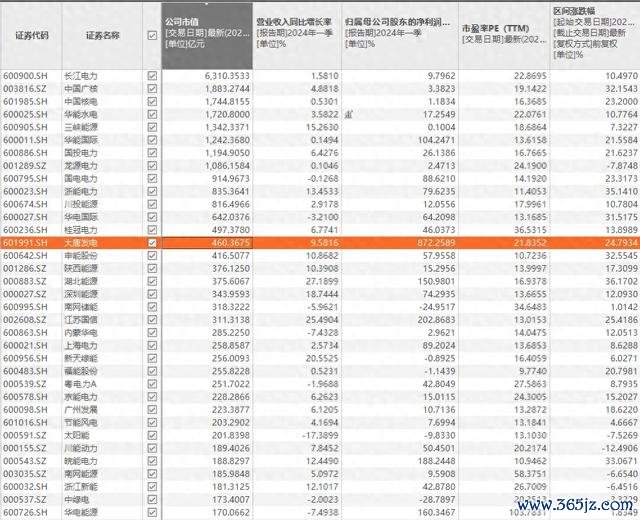Select security code 003816.SZ
640x520 pixels.
click(x=25, y=89)
